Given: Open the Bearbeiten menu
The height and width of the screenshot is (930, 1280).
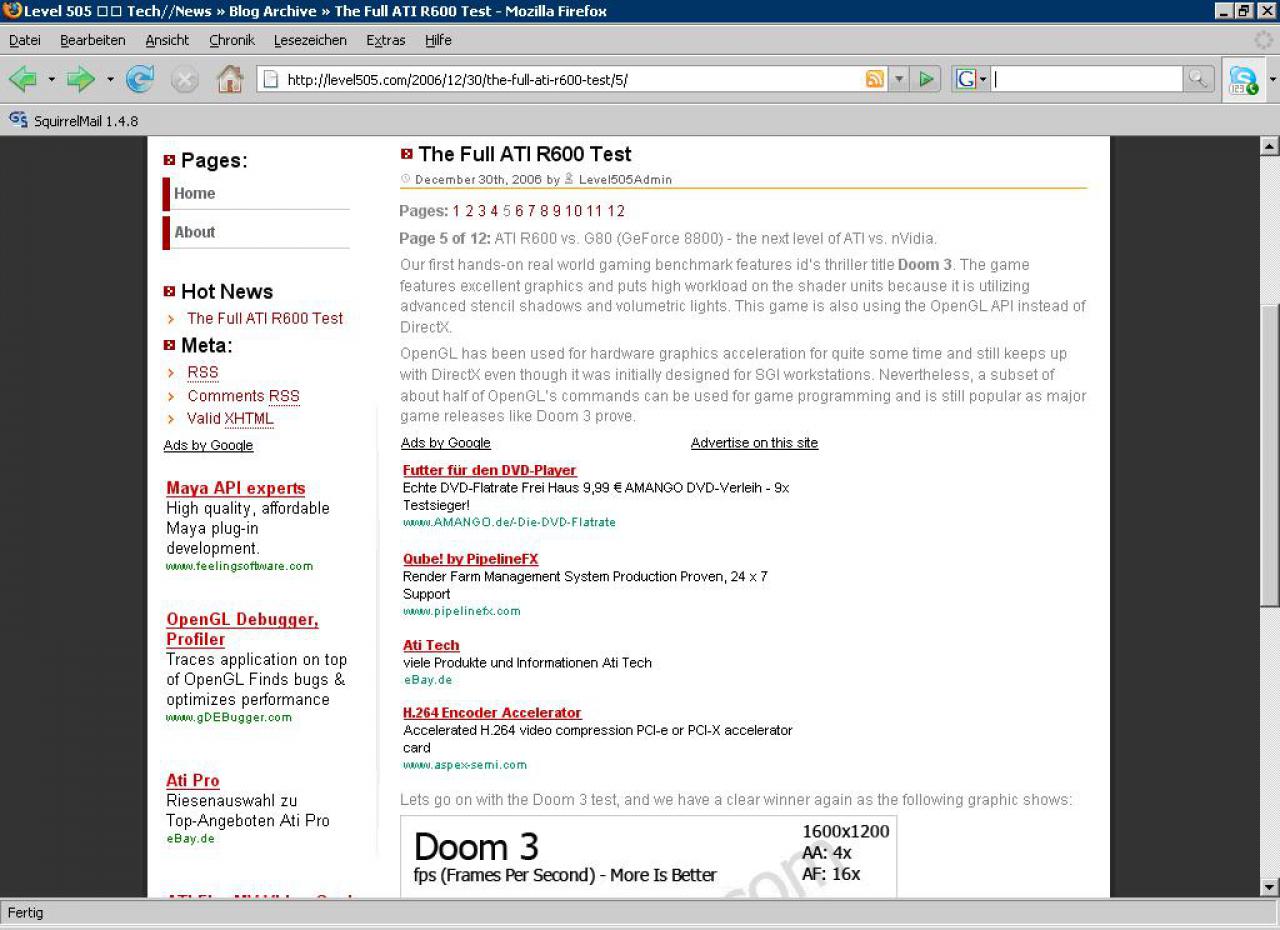Looking at the screenshot, I should [92, 40].
